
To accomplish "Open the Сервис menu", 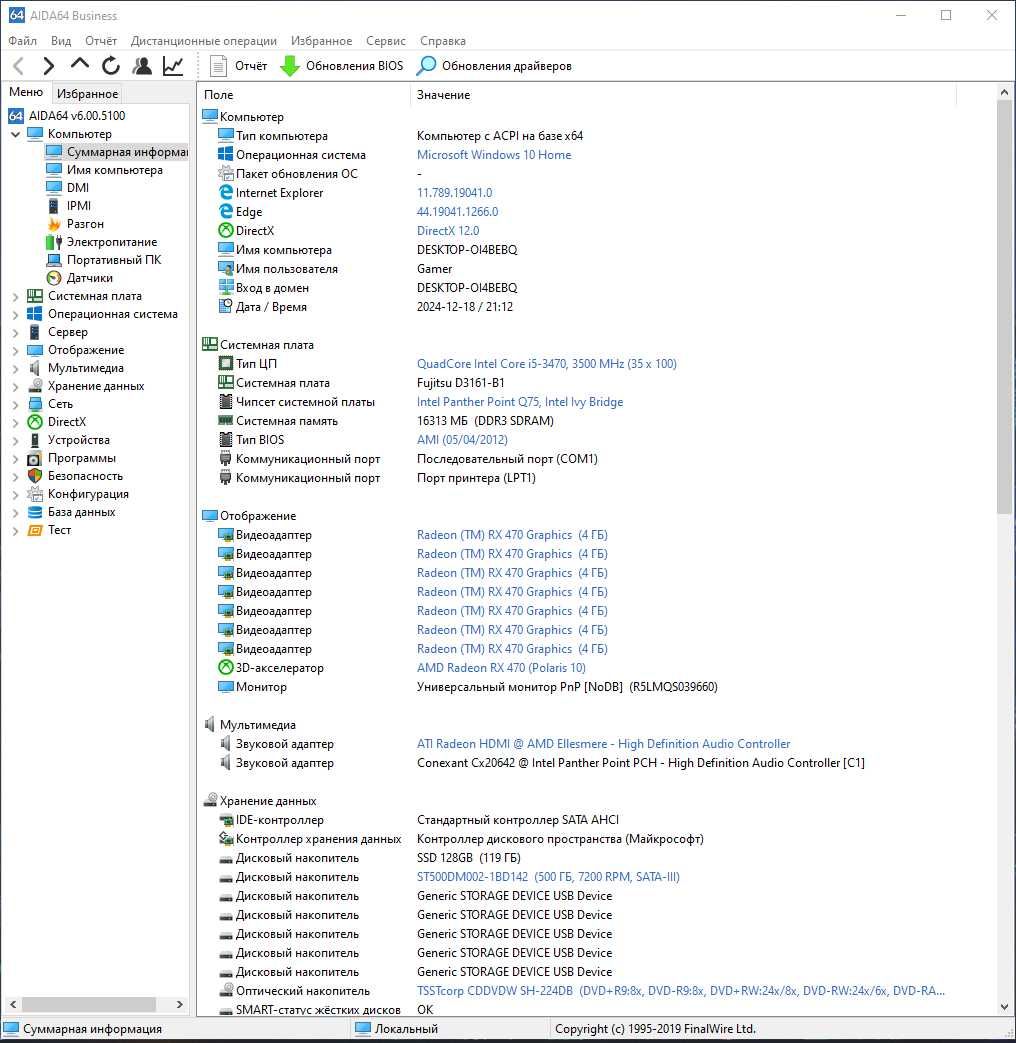I will 386,41.
